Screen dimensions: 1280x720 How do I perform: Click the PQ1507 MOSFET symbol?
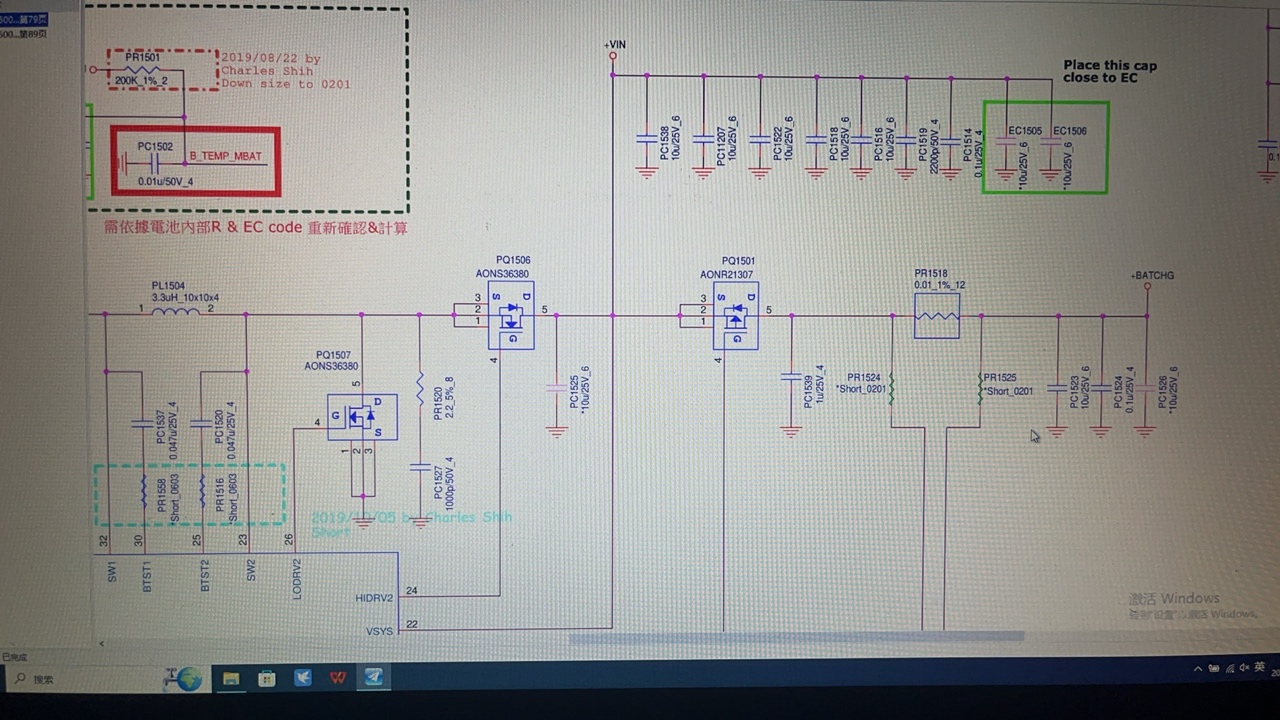coord(362,416)
